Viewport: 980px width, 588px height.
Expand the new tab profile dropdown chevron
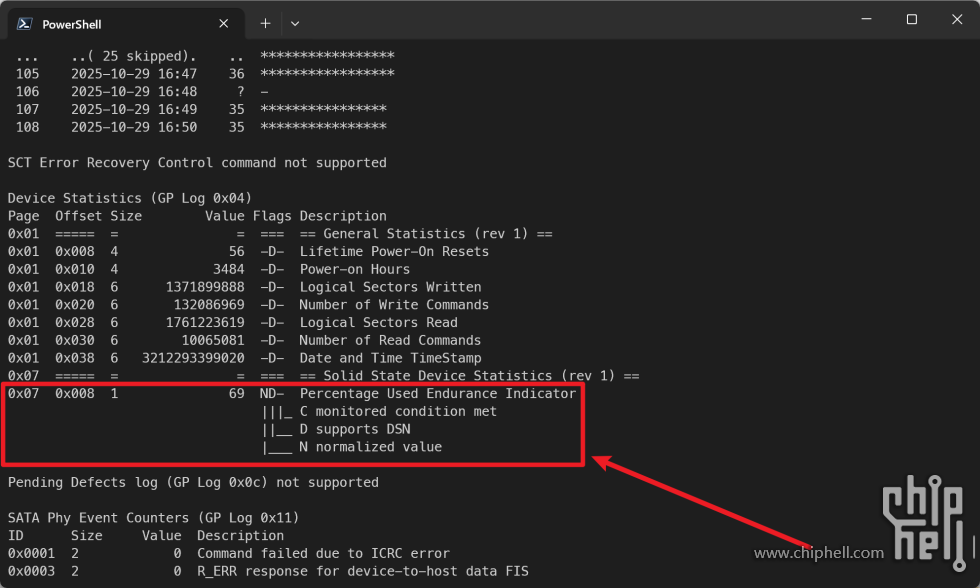click(295, 23)
